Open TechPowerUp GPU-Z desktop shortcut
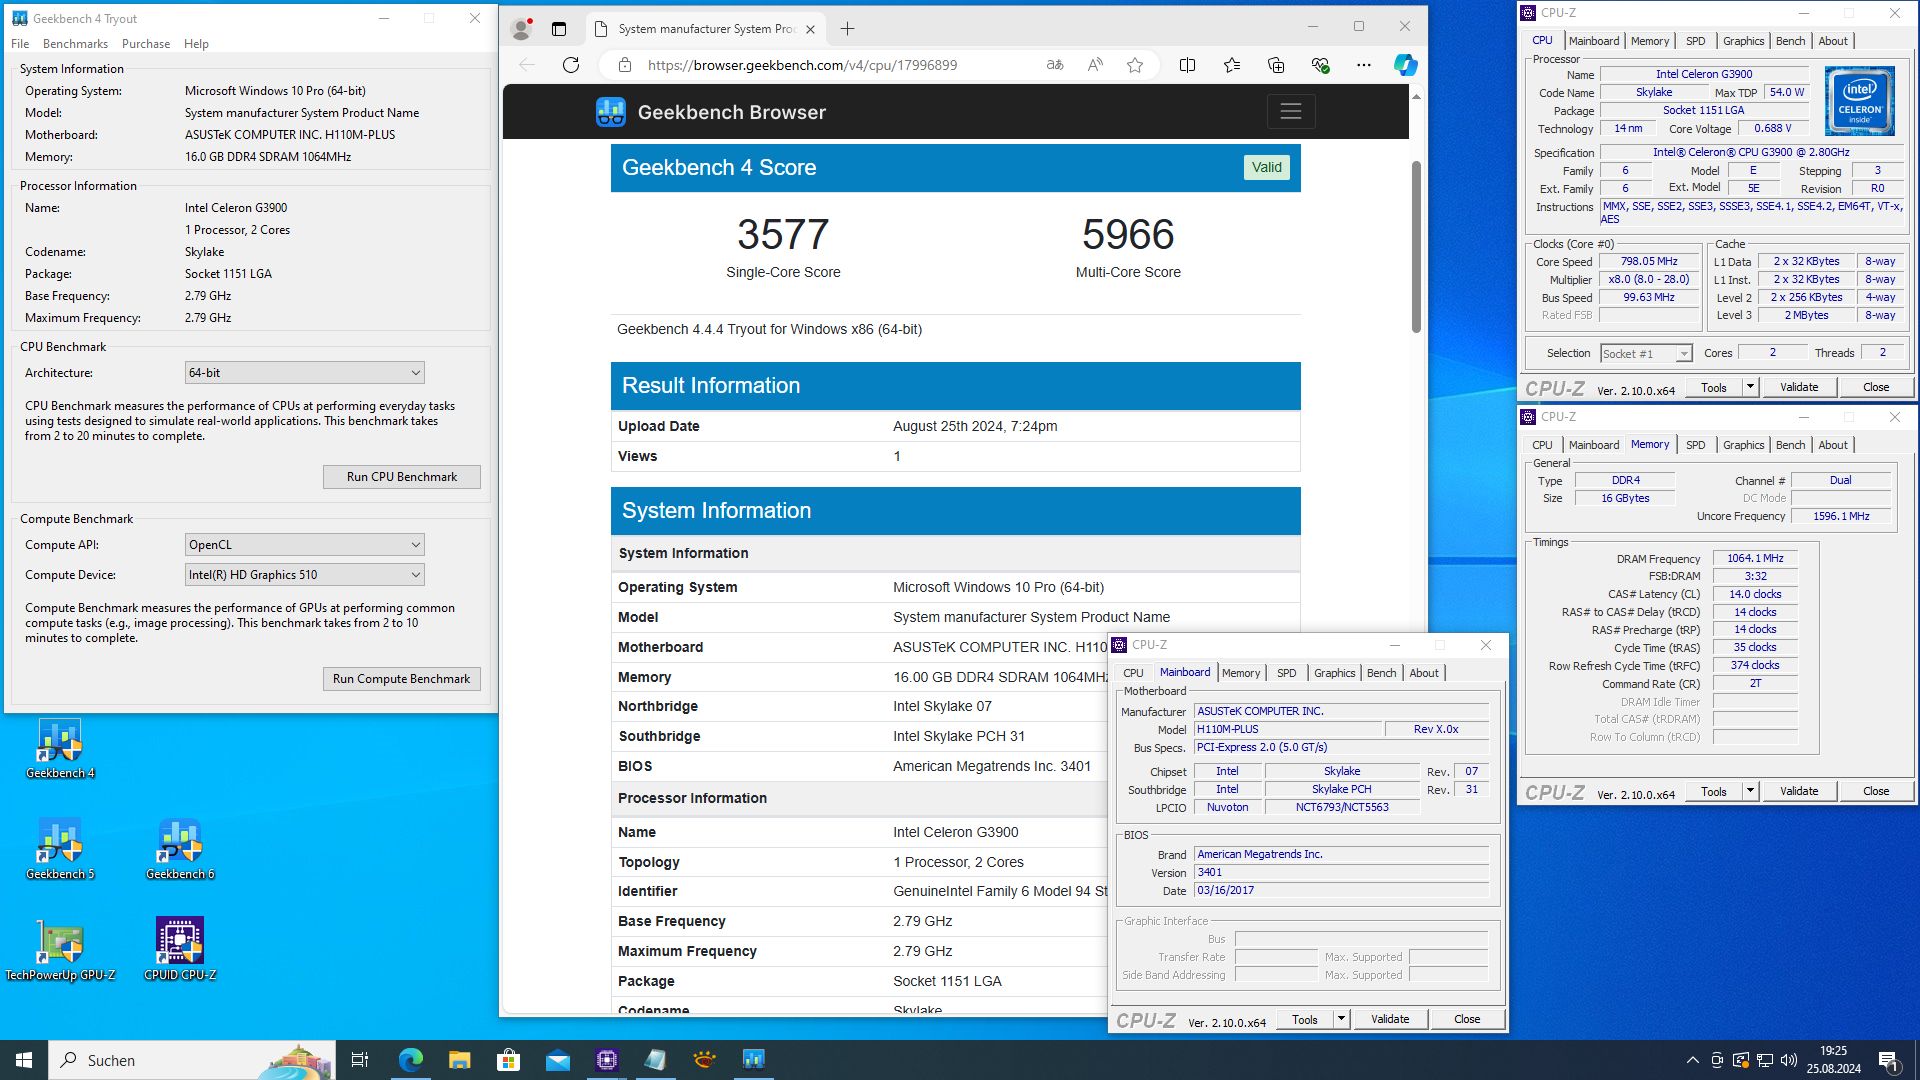Screen dimensions: 1920x1080 (x=60, y=950)
